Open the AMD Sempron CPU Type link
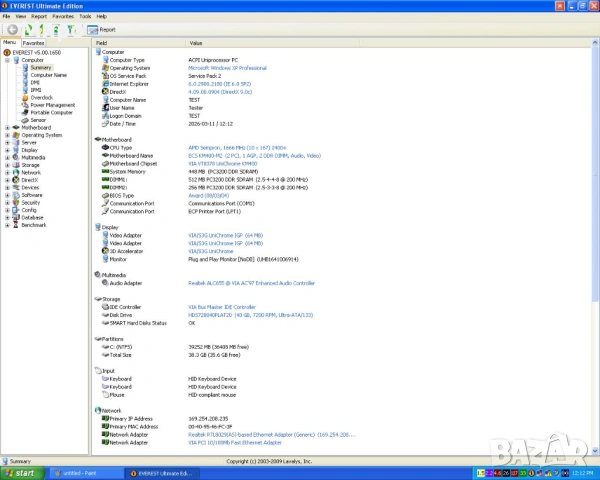 pyautogui.click(x=237, y=148)
